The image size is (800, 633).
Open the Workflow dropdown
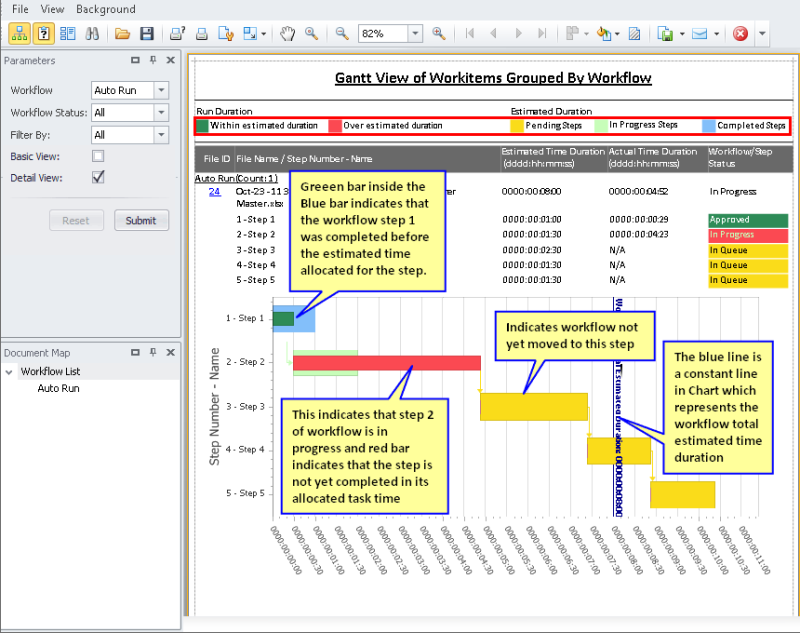161,90
